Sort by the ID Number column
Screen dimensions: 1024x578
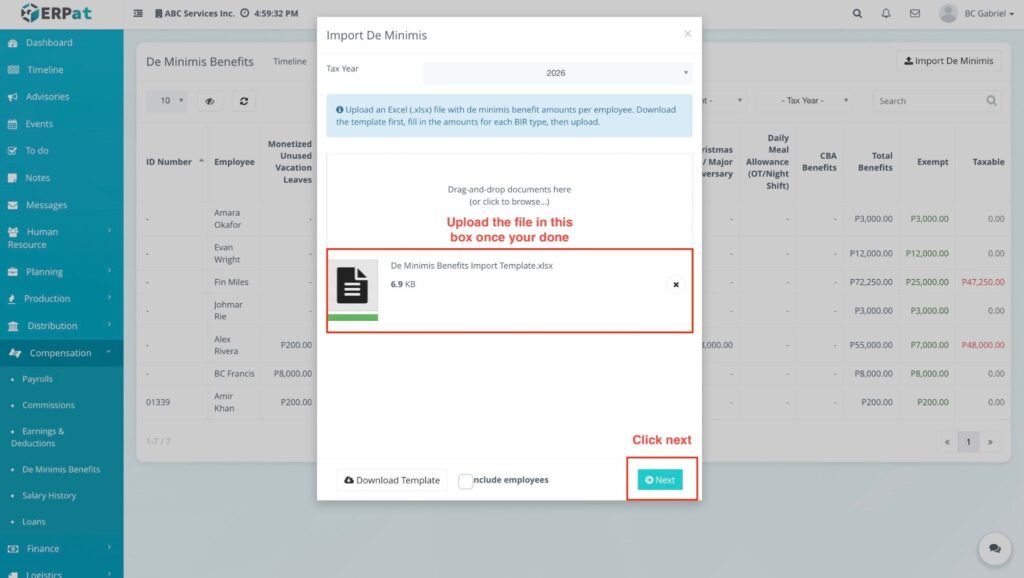(174, 161)
